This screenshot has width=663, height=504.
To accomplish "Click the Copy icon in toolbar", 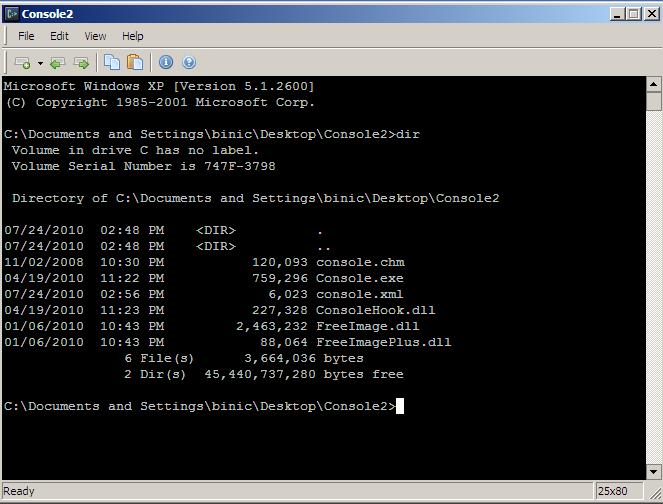I will coord(112,62).
